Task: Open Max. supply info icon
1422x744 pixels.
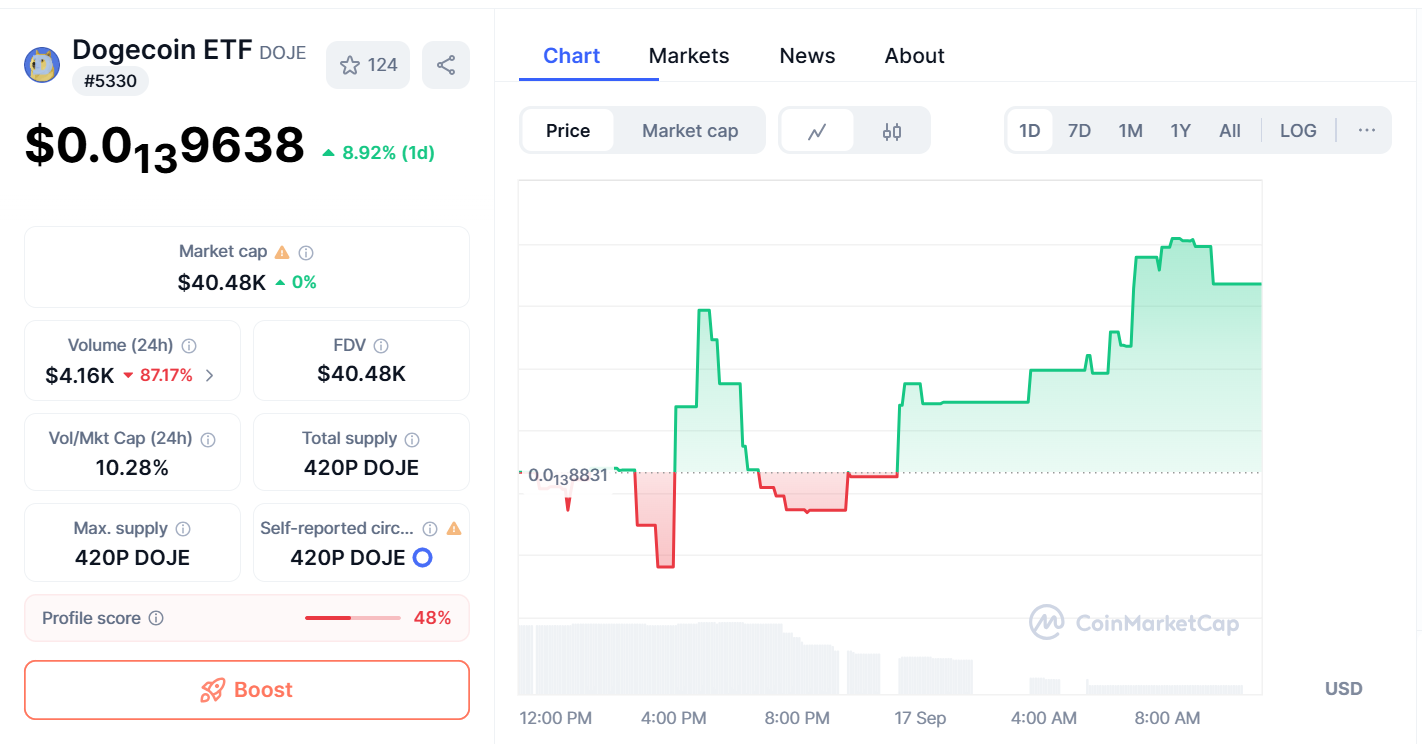Action: pyautogui.click(x=183, y=529)
